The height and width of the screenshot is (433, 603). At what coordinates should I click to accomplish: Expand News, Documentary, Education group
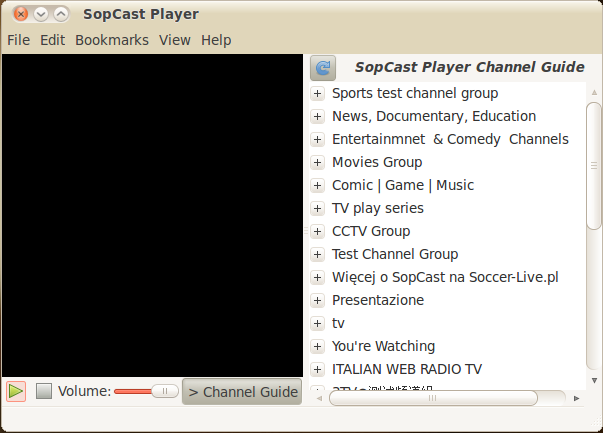[x=318, y=116]
